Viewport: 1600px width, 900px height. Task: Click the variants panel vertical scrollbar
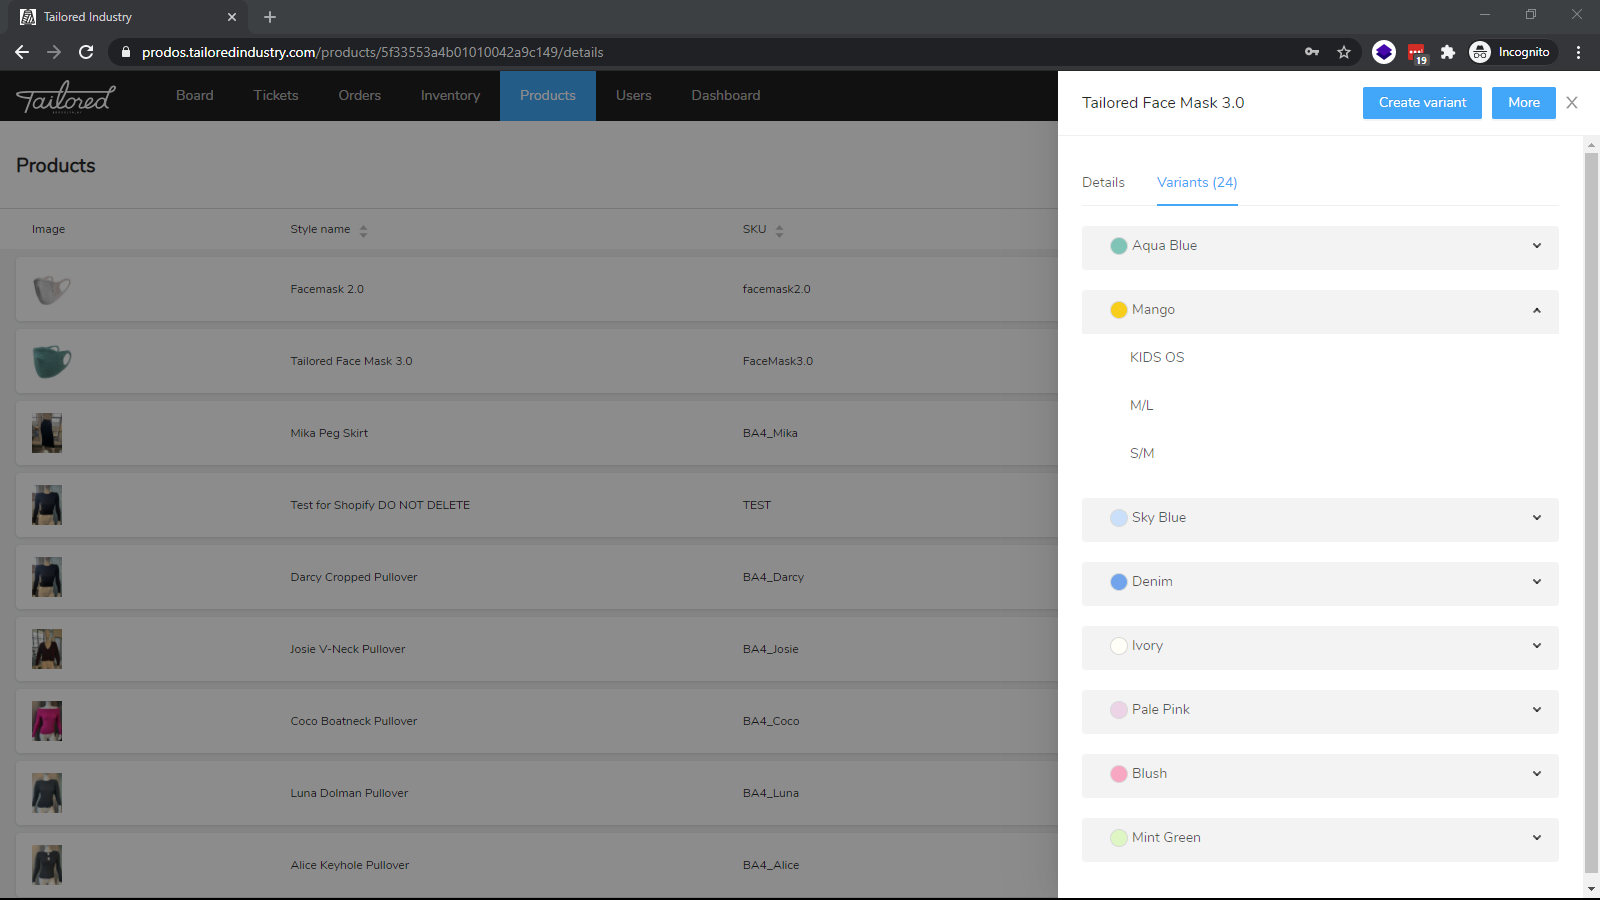tap(1591, 512)
